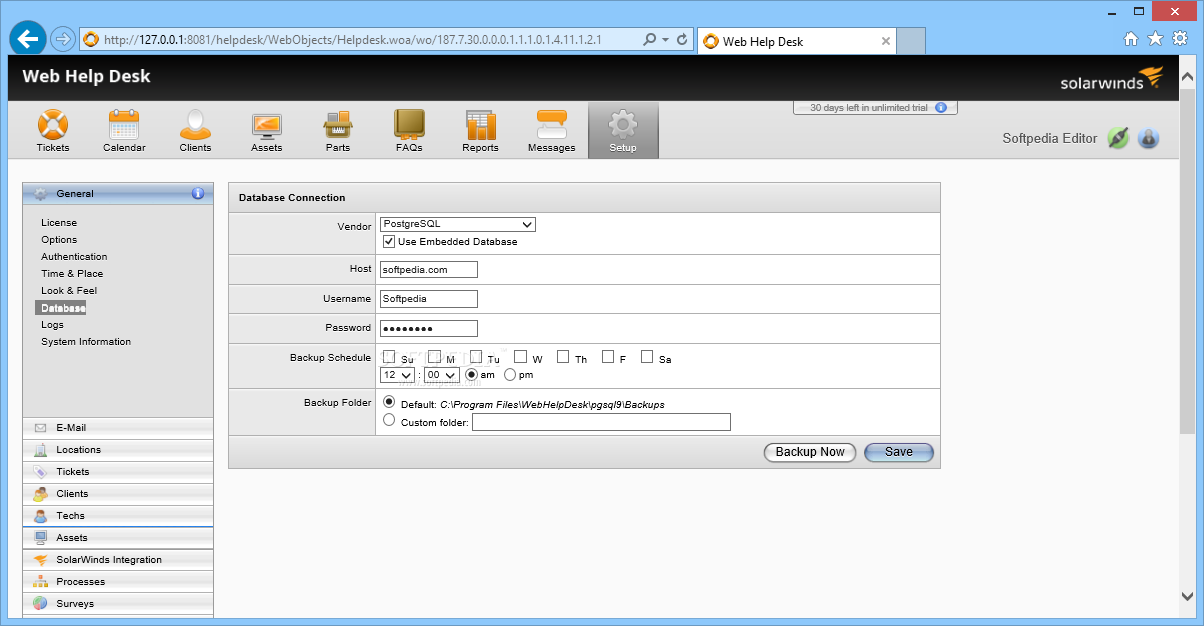
Task: Check the M backup schedule checkbox
Action: point(434,357)
